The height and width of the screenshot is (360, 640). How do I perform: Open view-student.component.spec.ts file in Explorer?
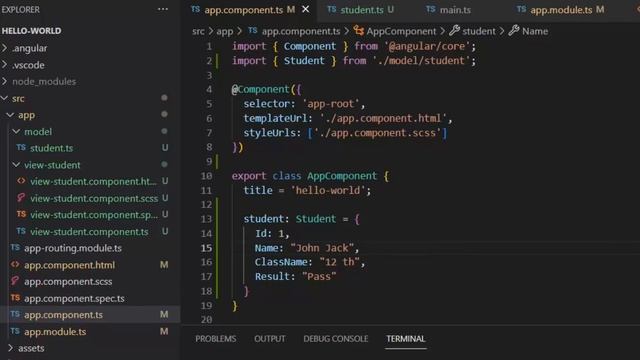(x=94, y=215)
